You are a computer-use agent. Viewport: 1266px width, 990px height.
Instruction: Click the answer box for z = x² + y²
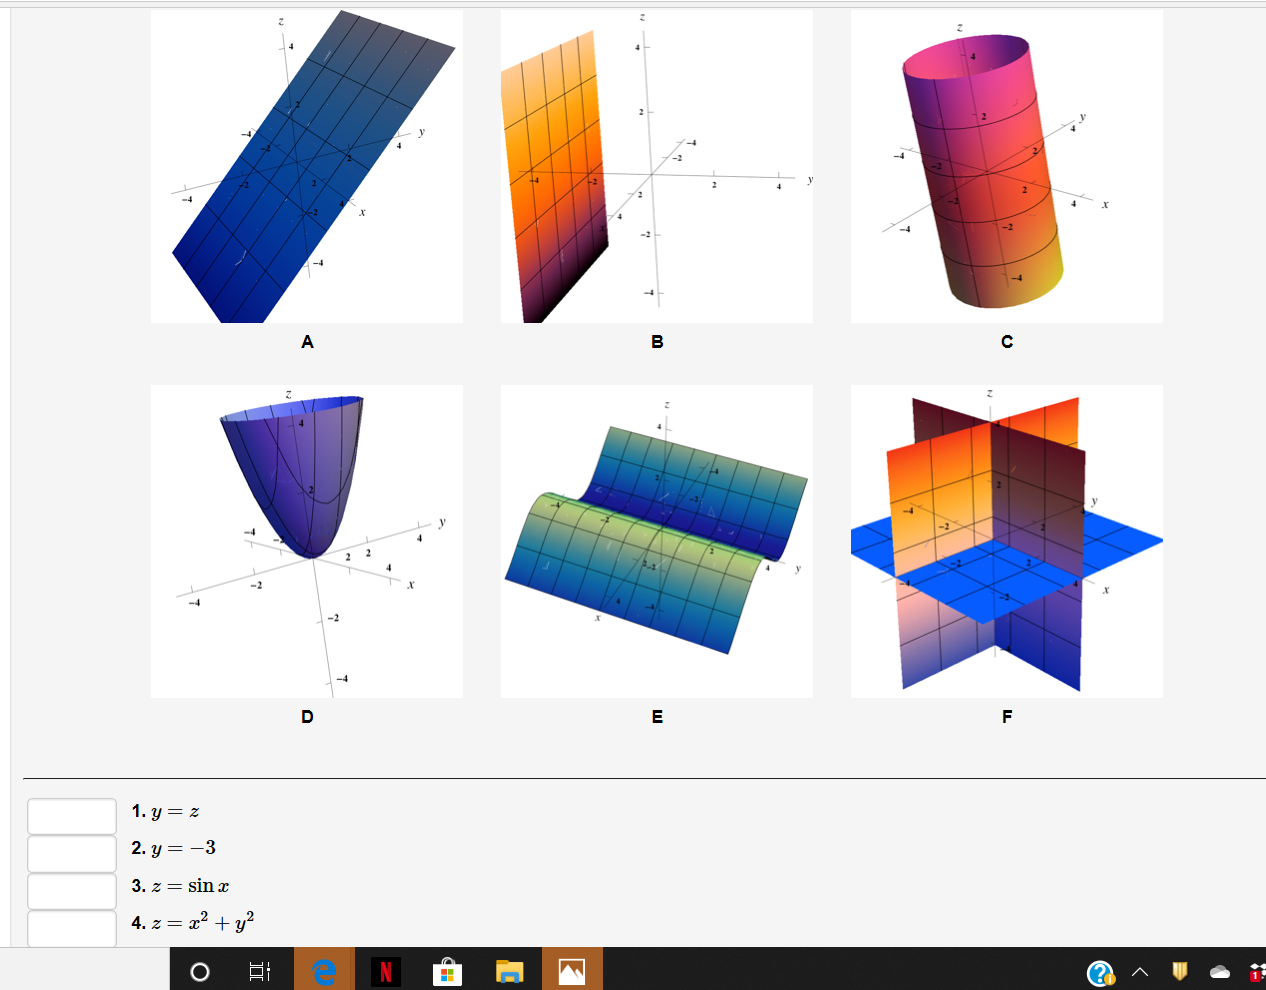point(71,927)
